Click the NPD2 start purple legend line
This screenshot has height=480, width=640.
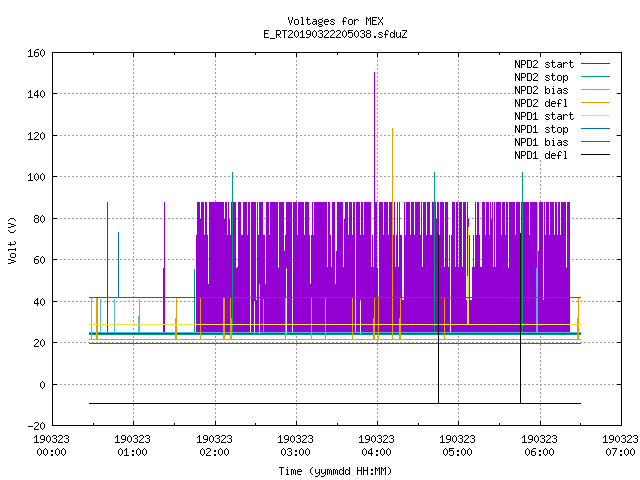595,64
